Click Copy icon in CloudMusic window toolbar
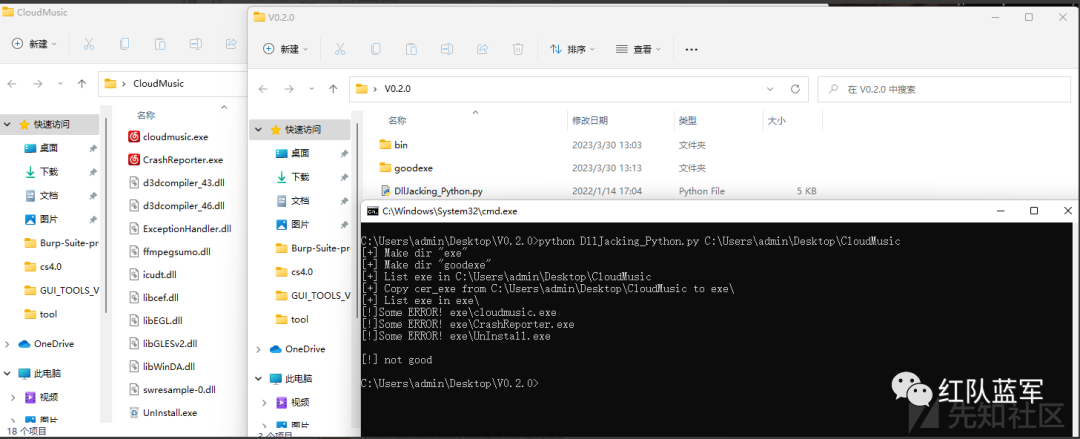 coord(124,44)
